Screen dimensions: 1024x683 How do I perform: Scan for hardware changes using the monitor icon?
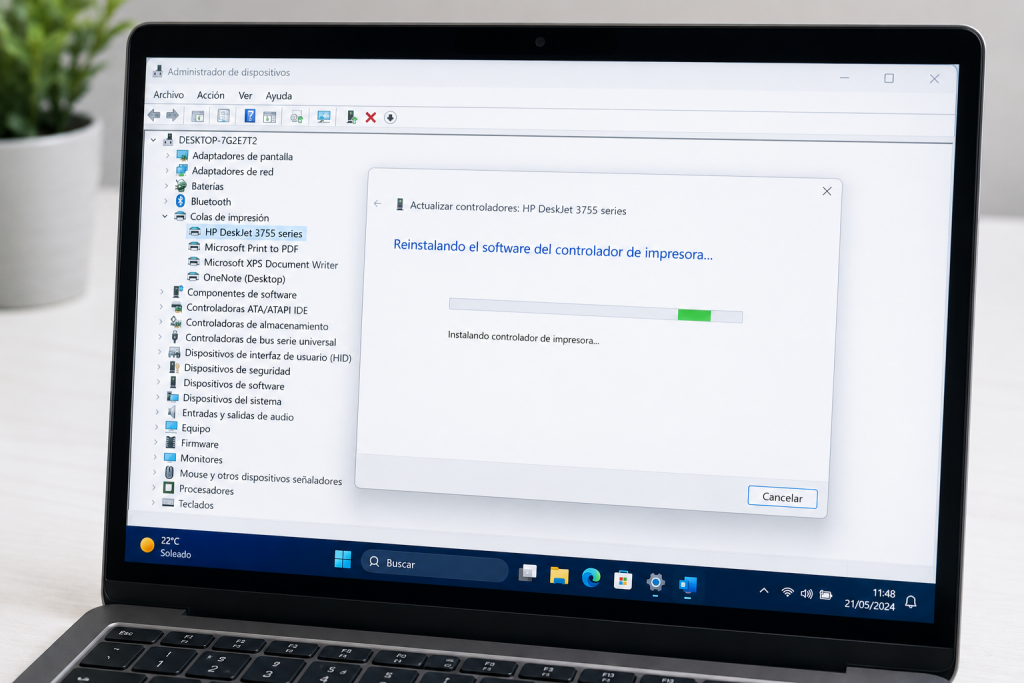click(x=324, y=117)
